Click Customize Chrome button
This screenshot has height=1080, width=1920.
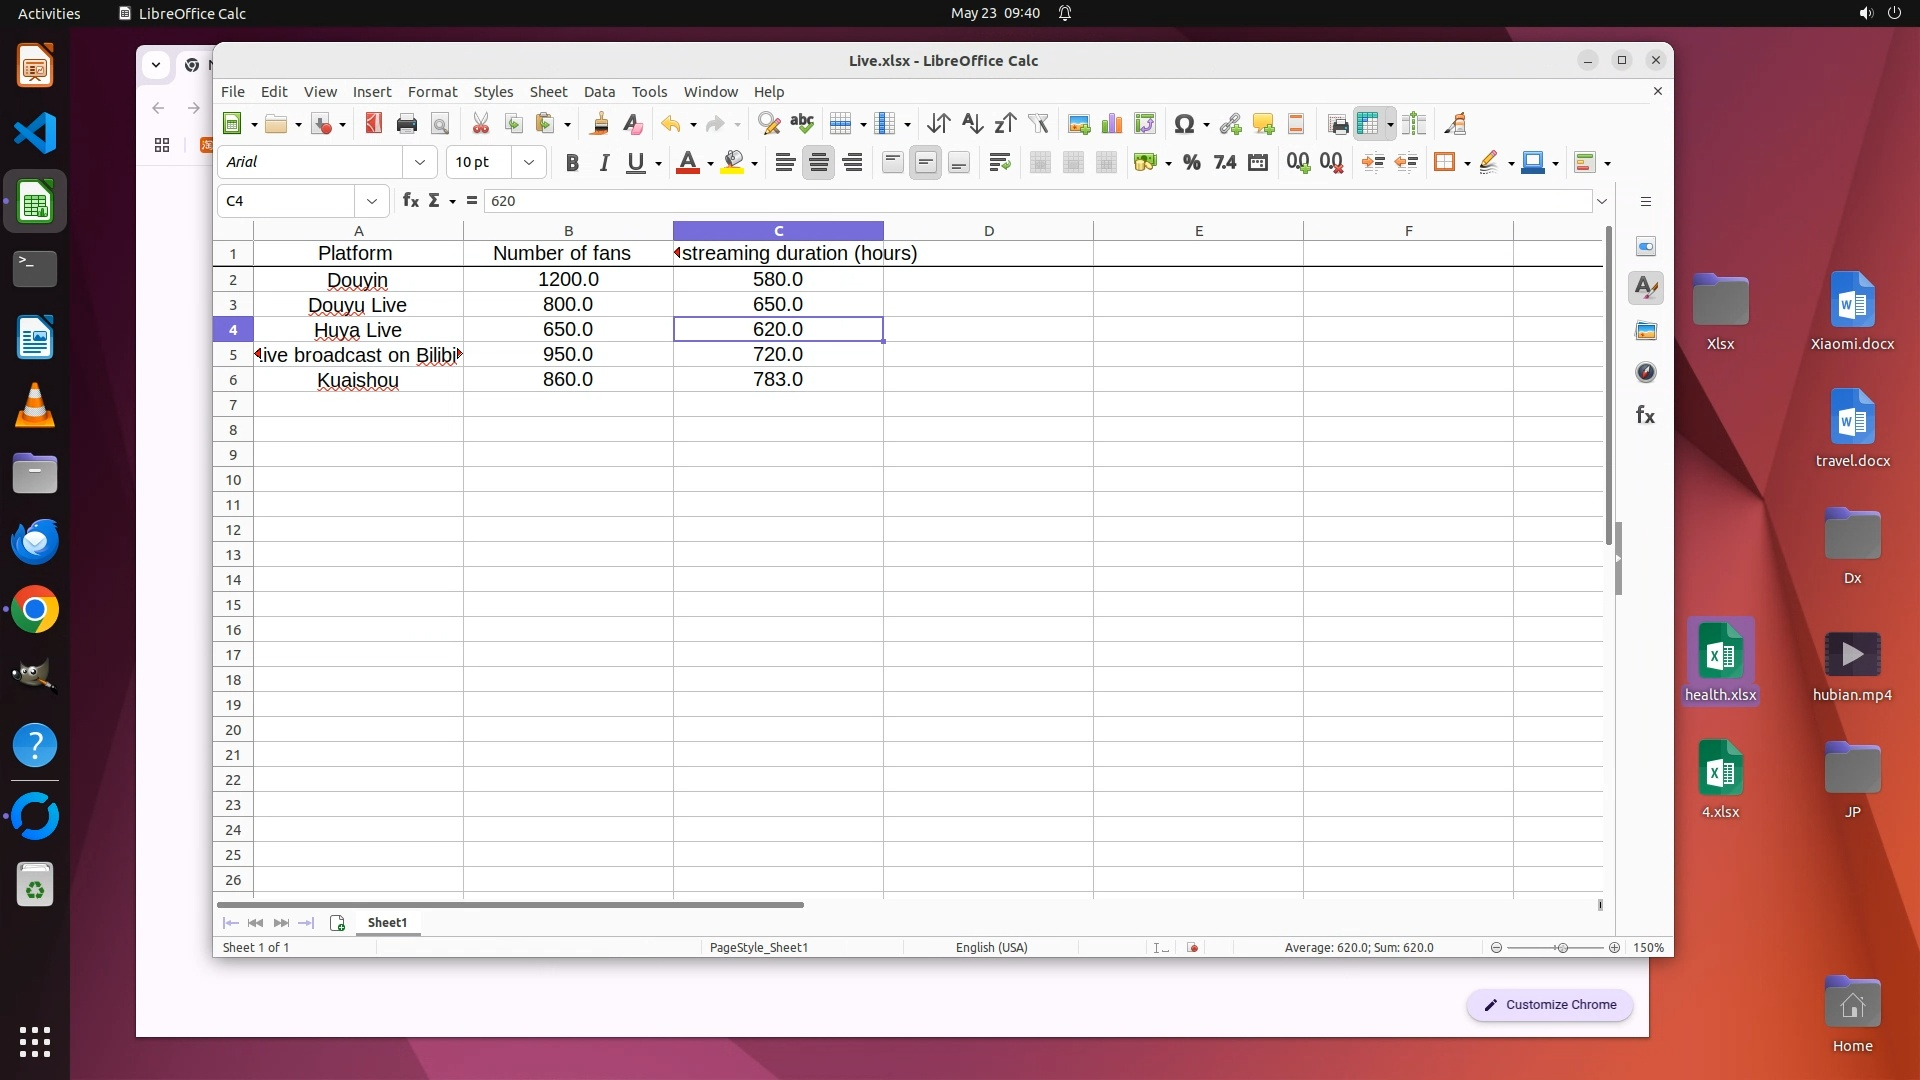pyautogui.click(x=1549, y=1005)
